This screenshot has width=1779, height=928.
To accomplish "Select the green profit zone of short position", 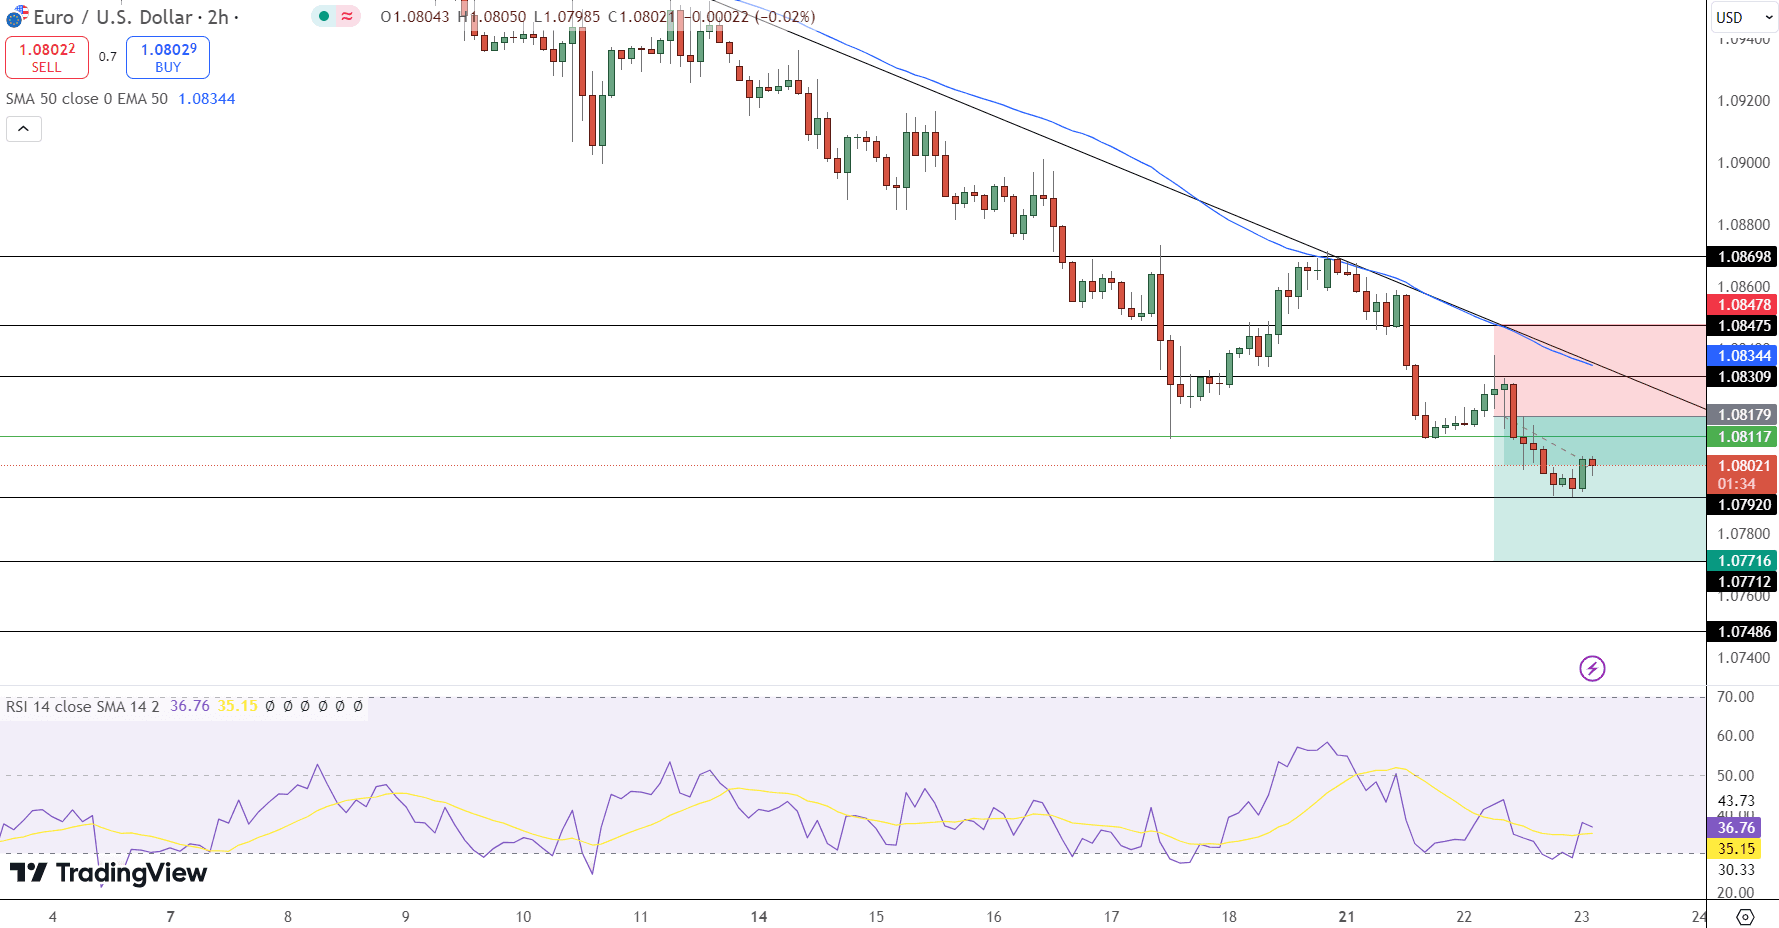I will tap(1600, 489).
